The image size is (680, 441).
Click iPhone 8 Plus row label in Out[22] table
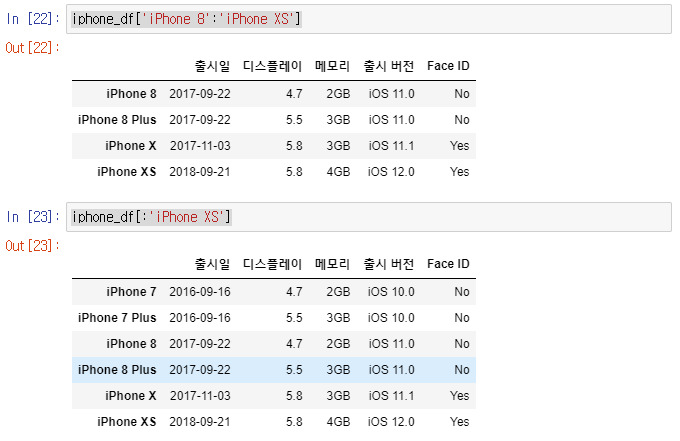coord(117,120)
